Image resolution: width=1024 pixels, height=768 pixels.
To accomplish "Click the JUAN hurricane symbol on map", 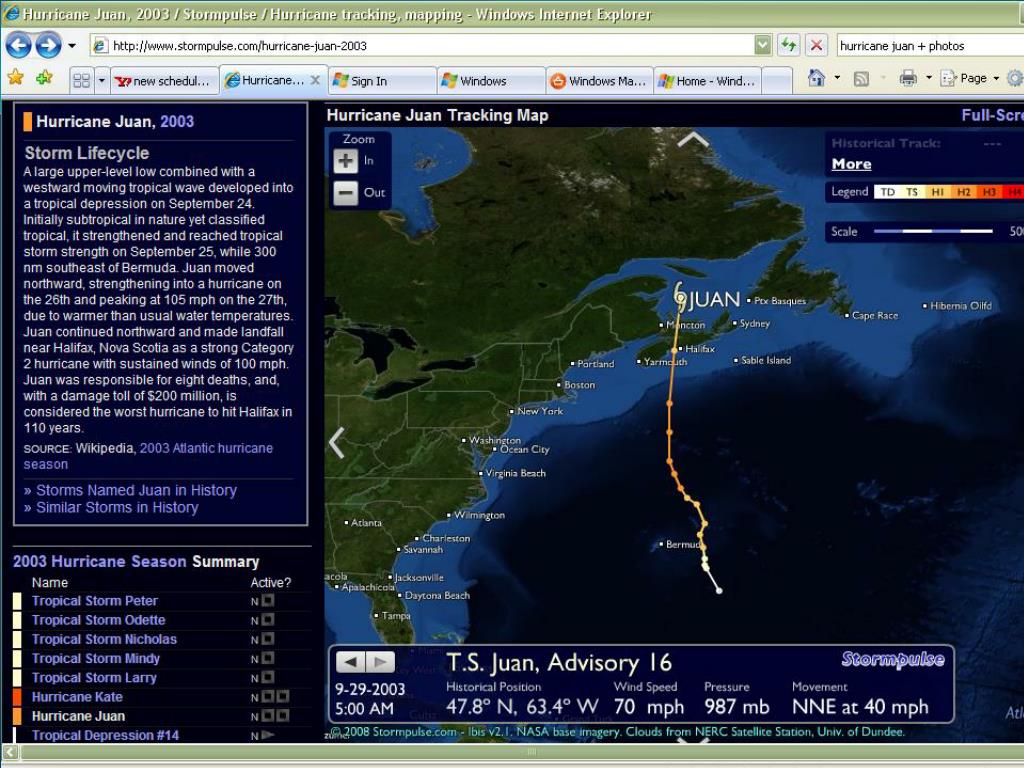I will [680, 297].
